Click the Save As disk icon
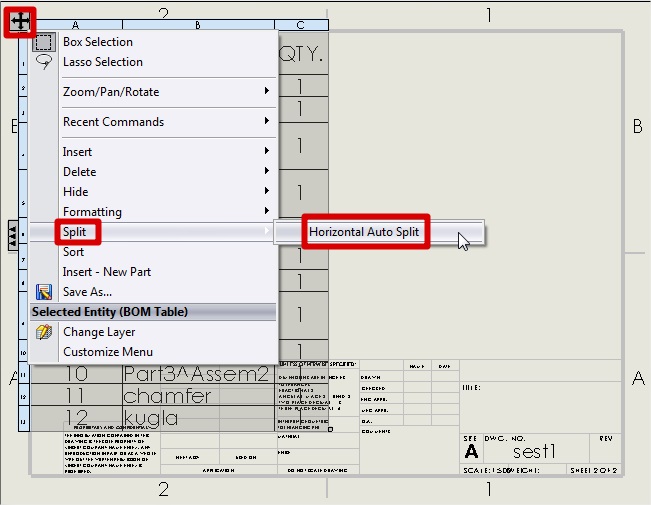The height and width of the screenshot is (505, 651). click(x=44, y=292)
